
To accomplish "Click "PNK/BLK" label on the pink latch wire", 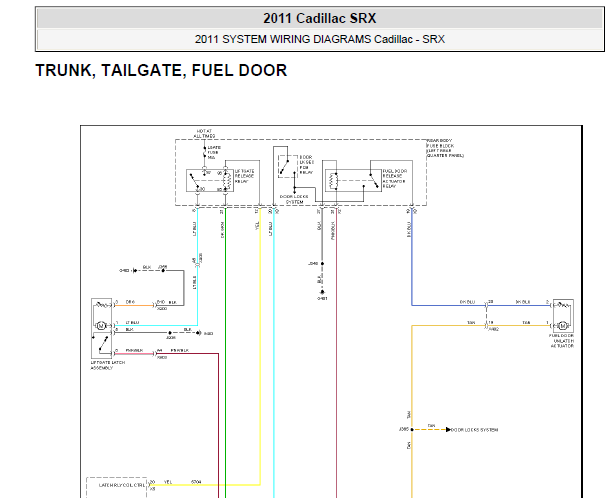I will (134, 350).
